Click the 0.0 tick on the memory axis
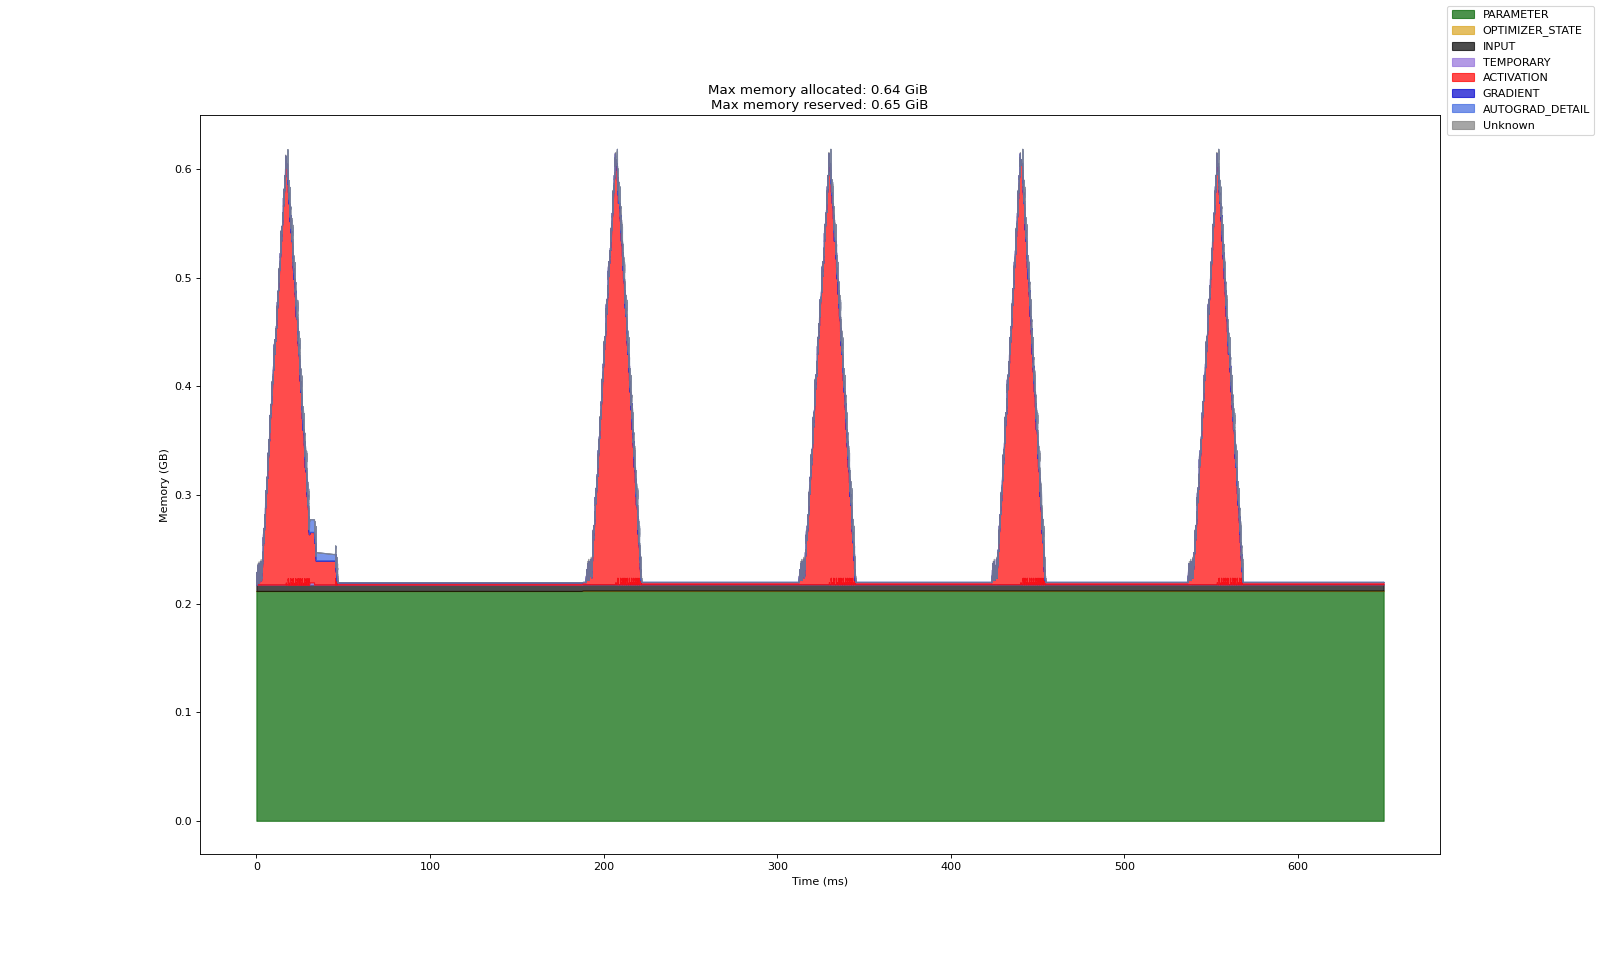 pos(182,822)
